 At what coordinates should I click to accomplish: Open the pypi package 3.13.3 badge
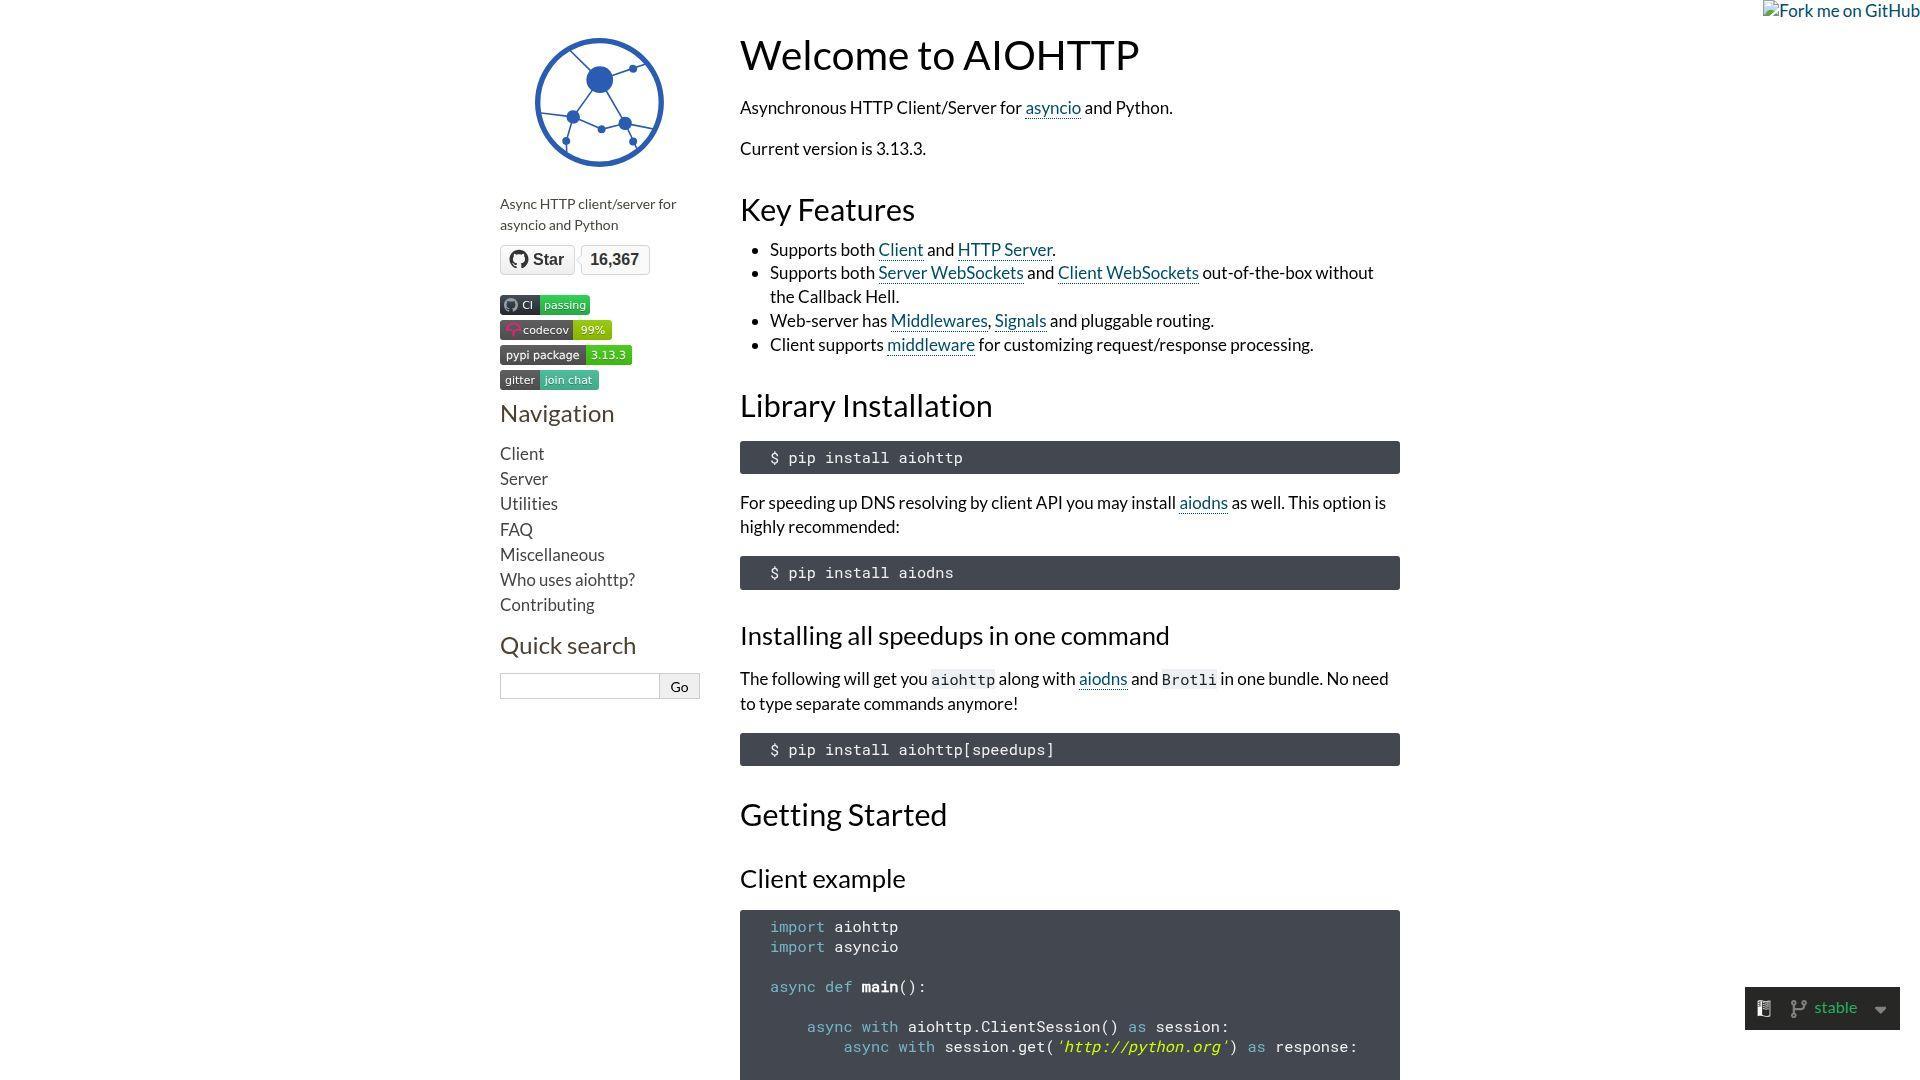pos(566,355)
